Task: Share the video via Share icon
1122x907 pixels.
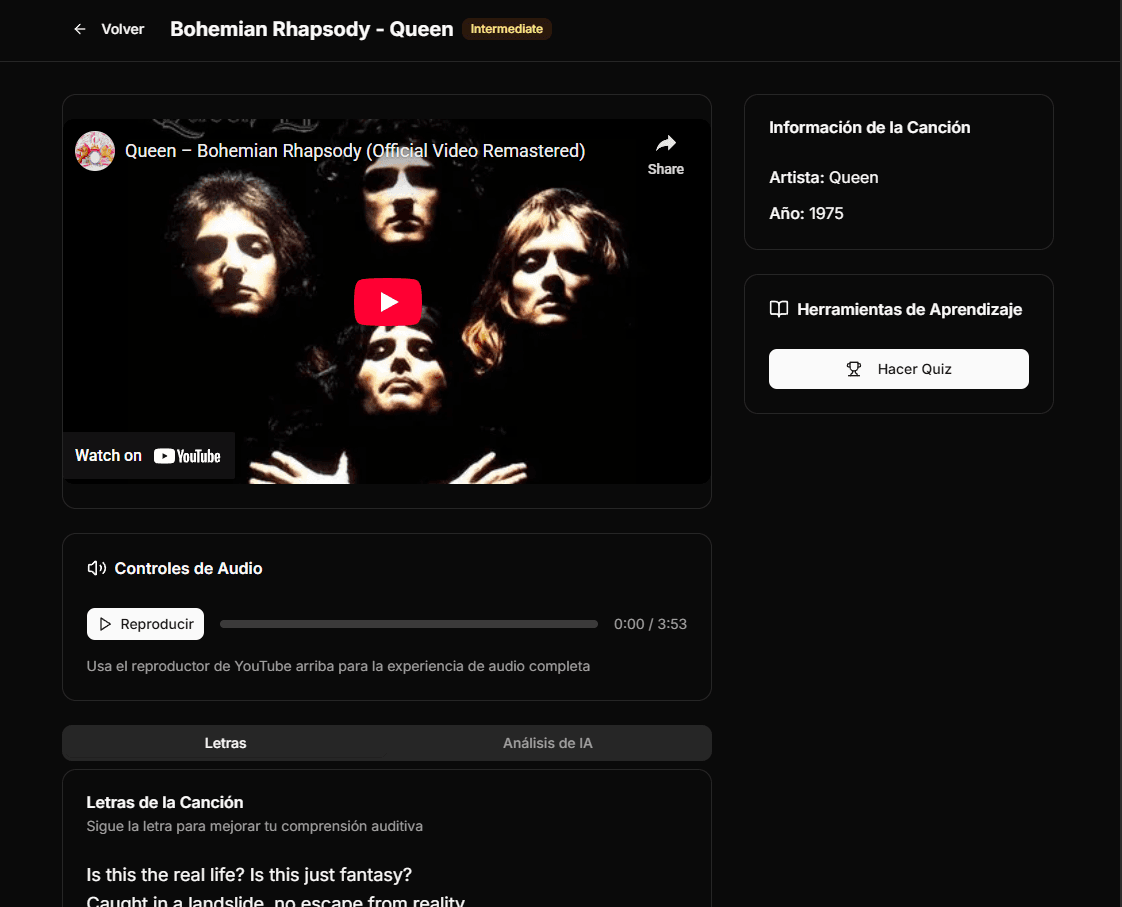Action: (665, 155)
